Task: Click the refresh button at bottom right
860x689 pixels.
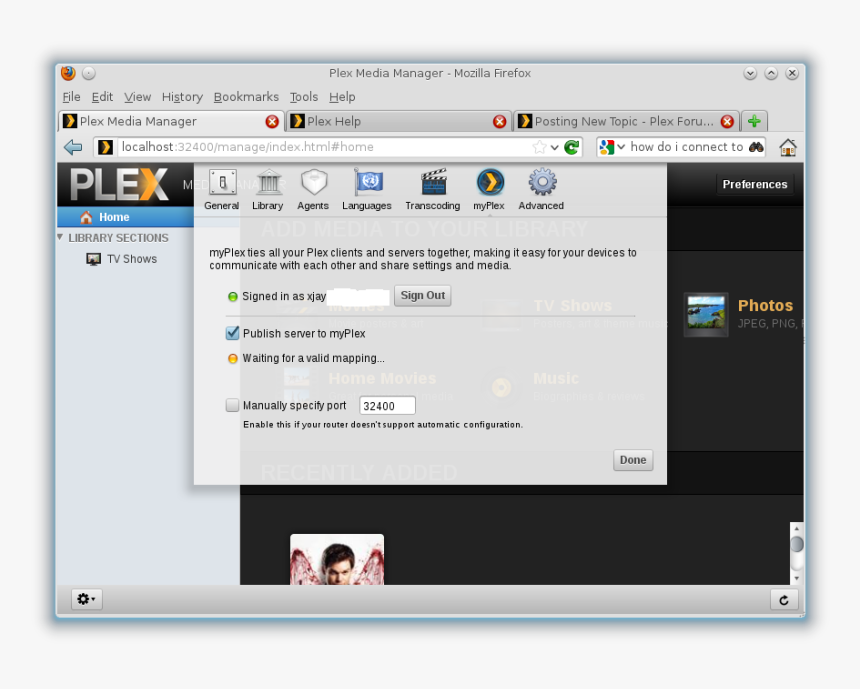Action: coord(783,599)
